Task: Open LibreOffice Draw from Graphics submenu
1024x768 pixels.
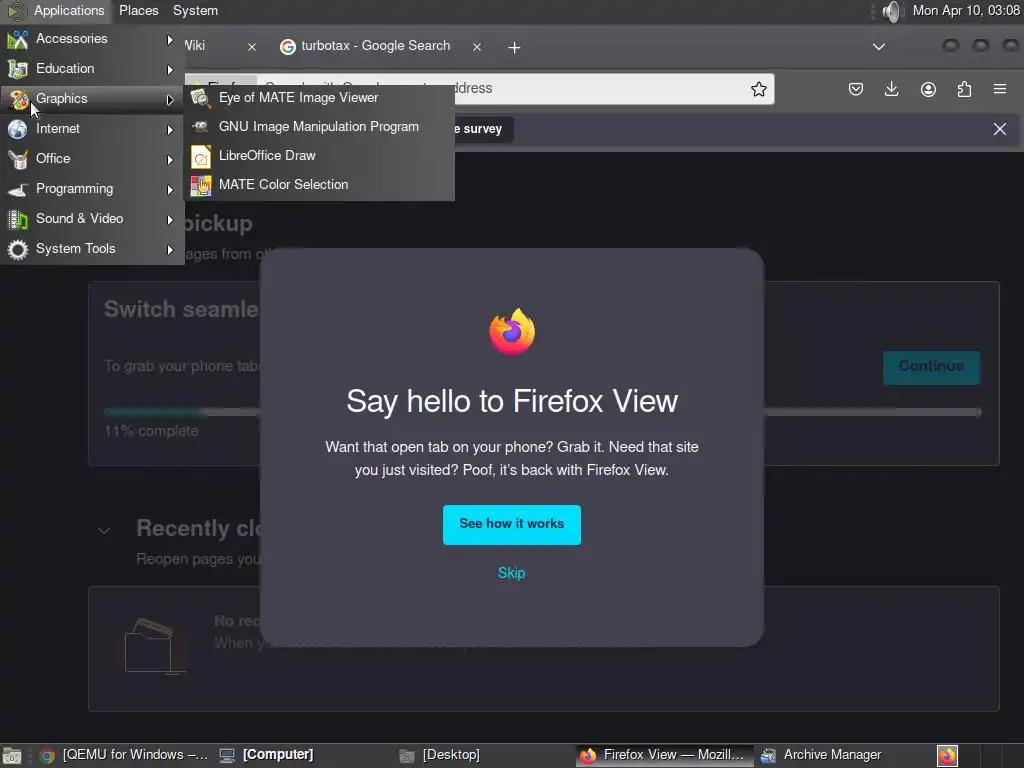Action: coord(319,155)
